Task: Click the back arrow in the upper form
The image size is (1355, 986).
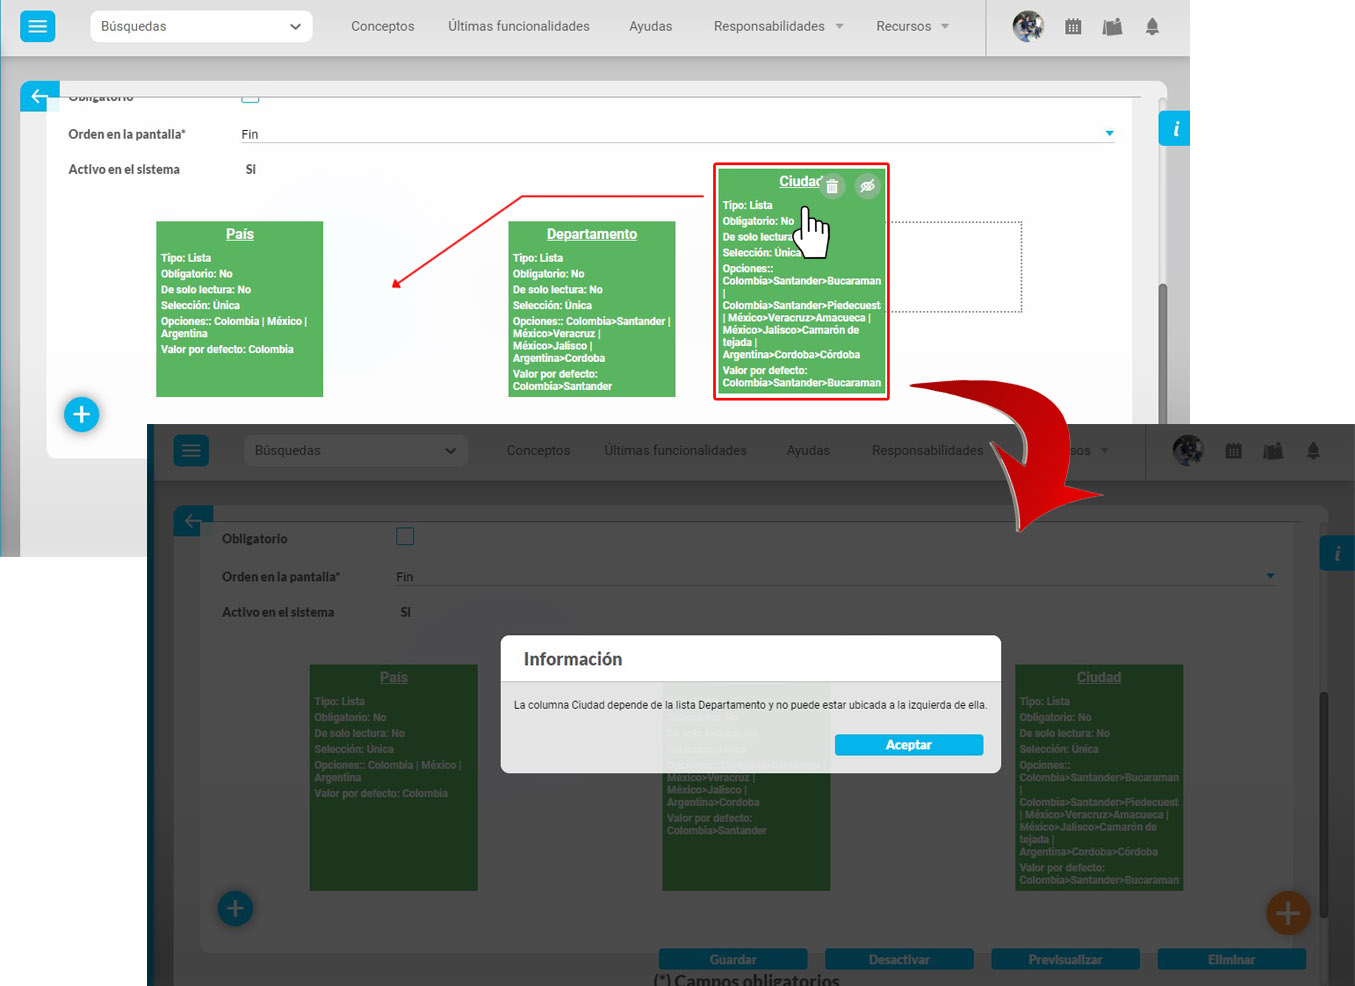Action: pyautogui.click(x=39, y=96)
